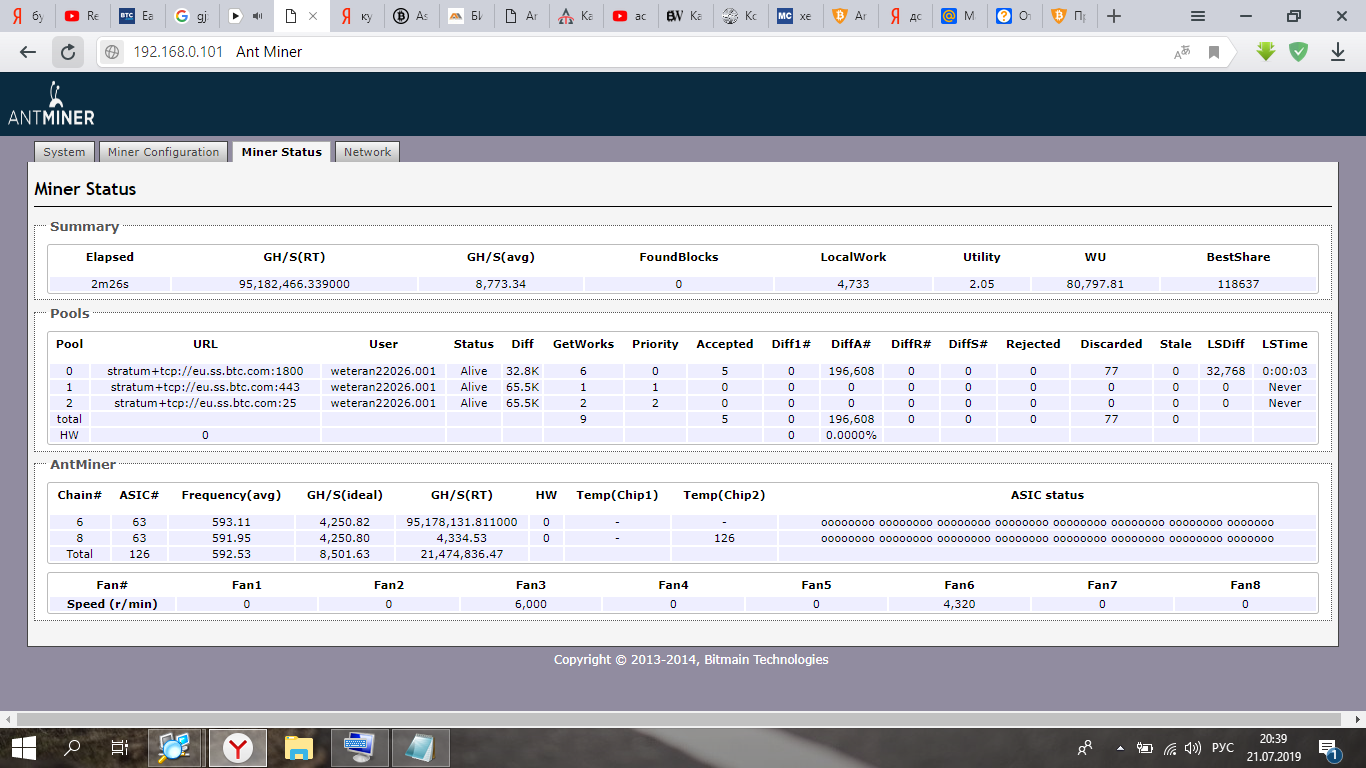This screenshot has width=1366, height=768.
Task: Click the Wi-Fi network tray icon
Action: coord(1169,748)
